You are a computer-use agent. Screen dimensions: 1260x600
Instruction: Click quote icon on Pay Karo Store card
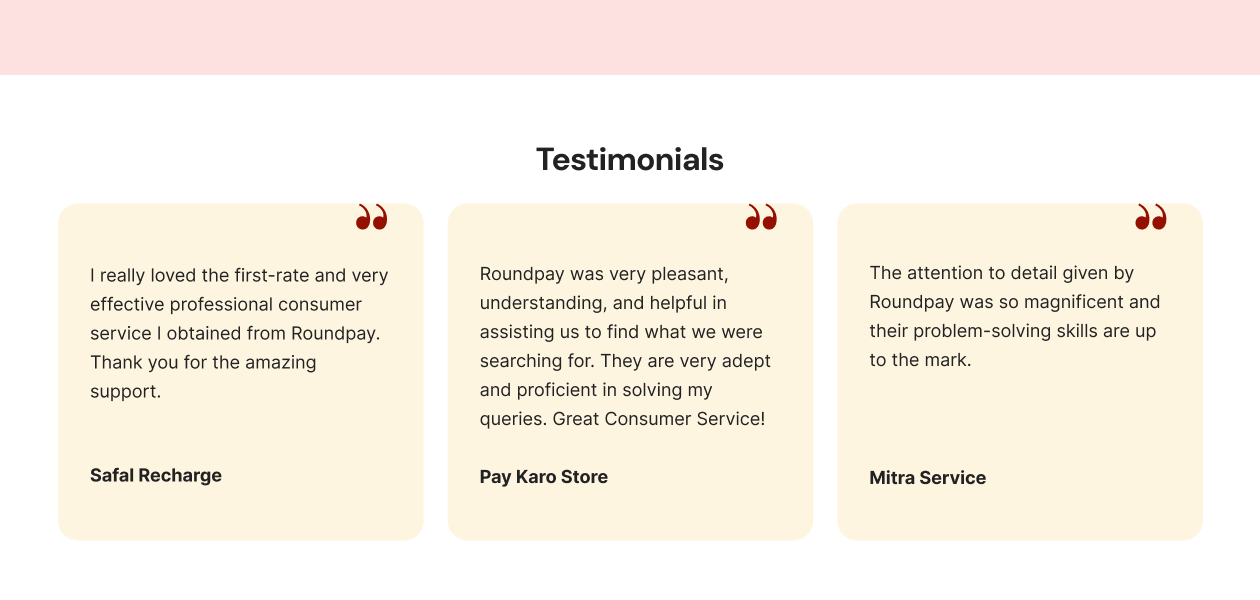(x=761, y=217)
